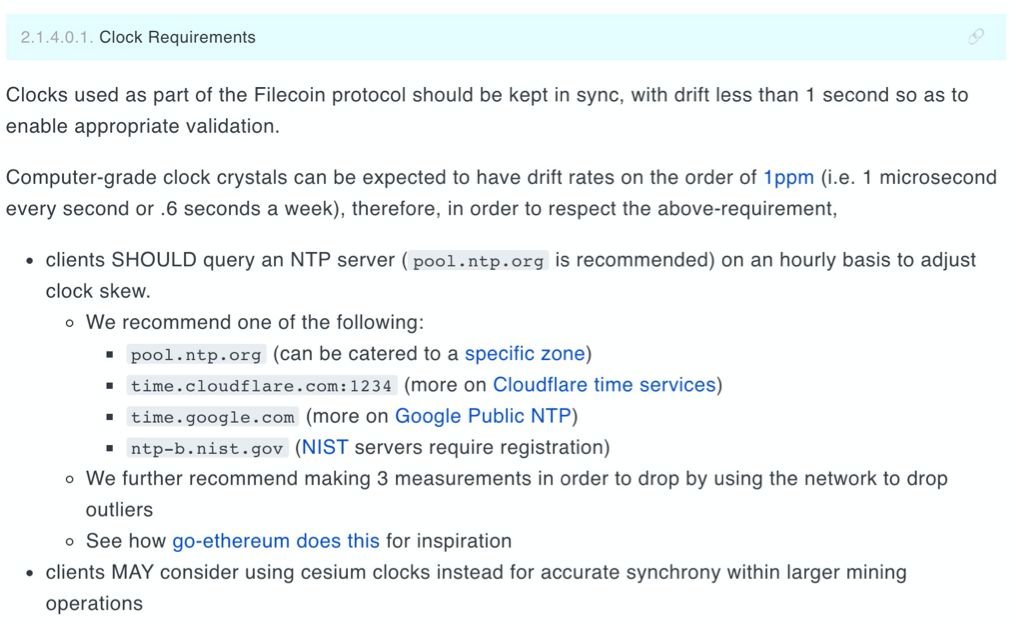
Task: Click the clients SHOULD query an NTP server text
Action: click(511, 275)
